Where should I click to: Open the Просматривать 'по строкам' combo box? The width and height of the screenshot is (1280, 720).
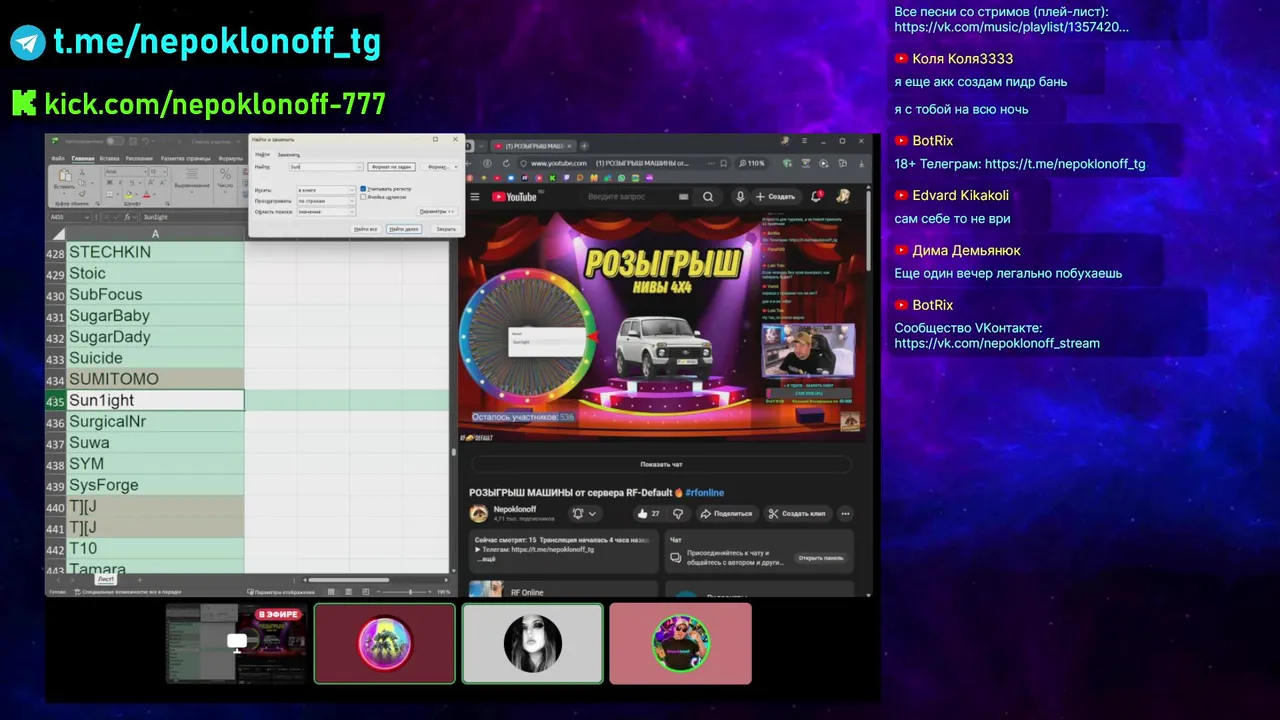pyautogui.click(x=326, y=201)
